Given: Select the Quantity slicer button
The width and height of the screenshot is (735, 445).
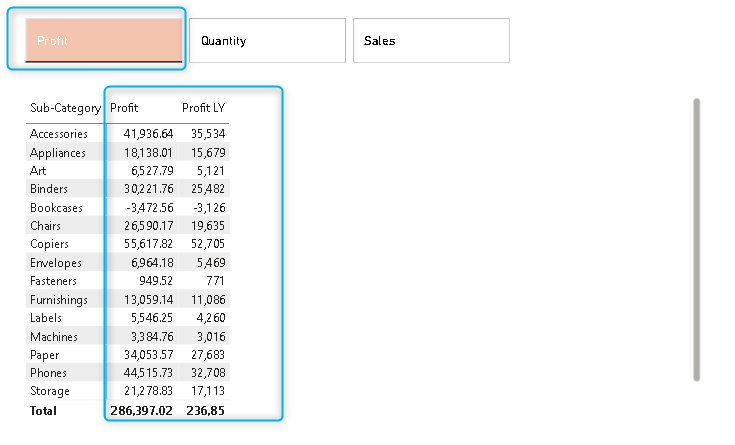Looking at the screenshot, I should (x=267, y=41).
